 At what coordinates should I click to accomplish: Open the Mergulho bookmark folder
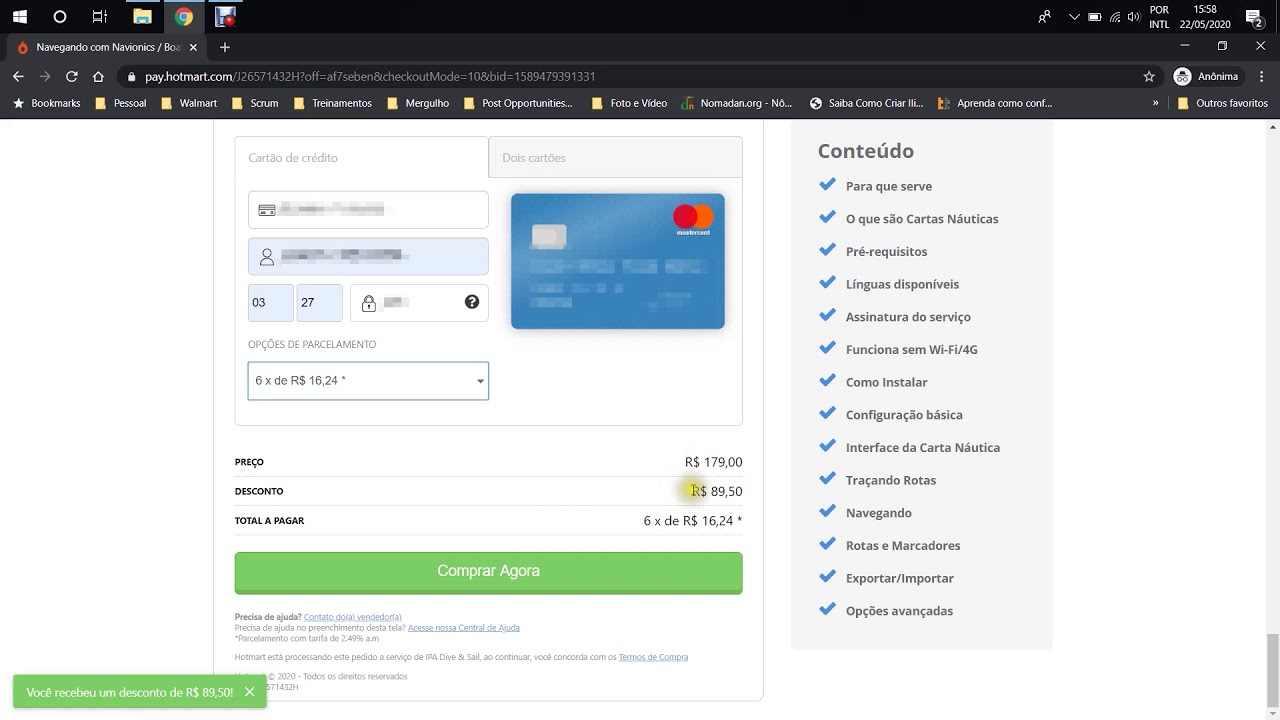click(417, 103)
